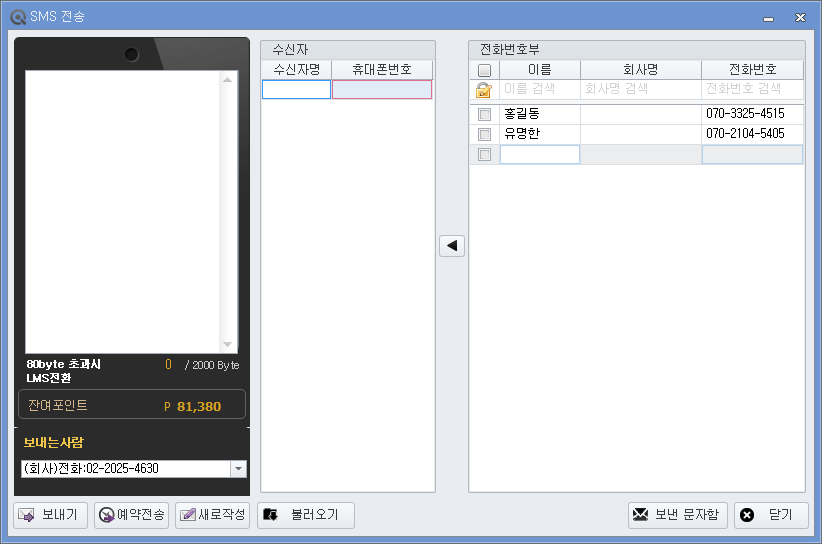The image size is (822, 544).
Task: Tick the checkbox for 홍길동
Action: (484, 114)
